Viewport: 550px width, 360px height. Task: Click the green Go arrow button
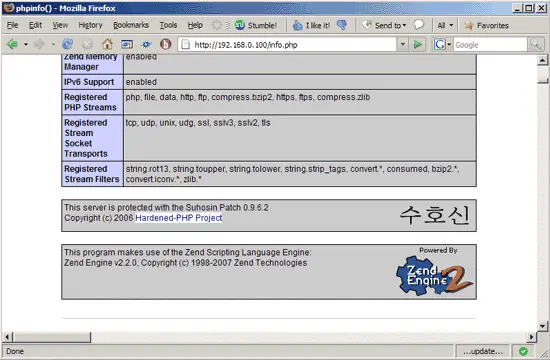tap(418, 44)
